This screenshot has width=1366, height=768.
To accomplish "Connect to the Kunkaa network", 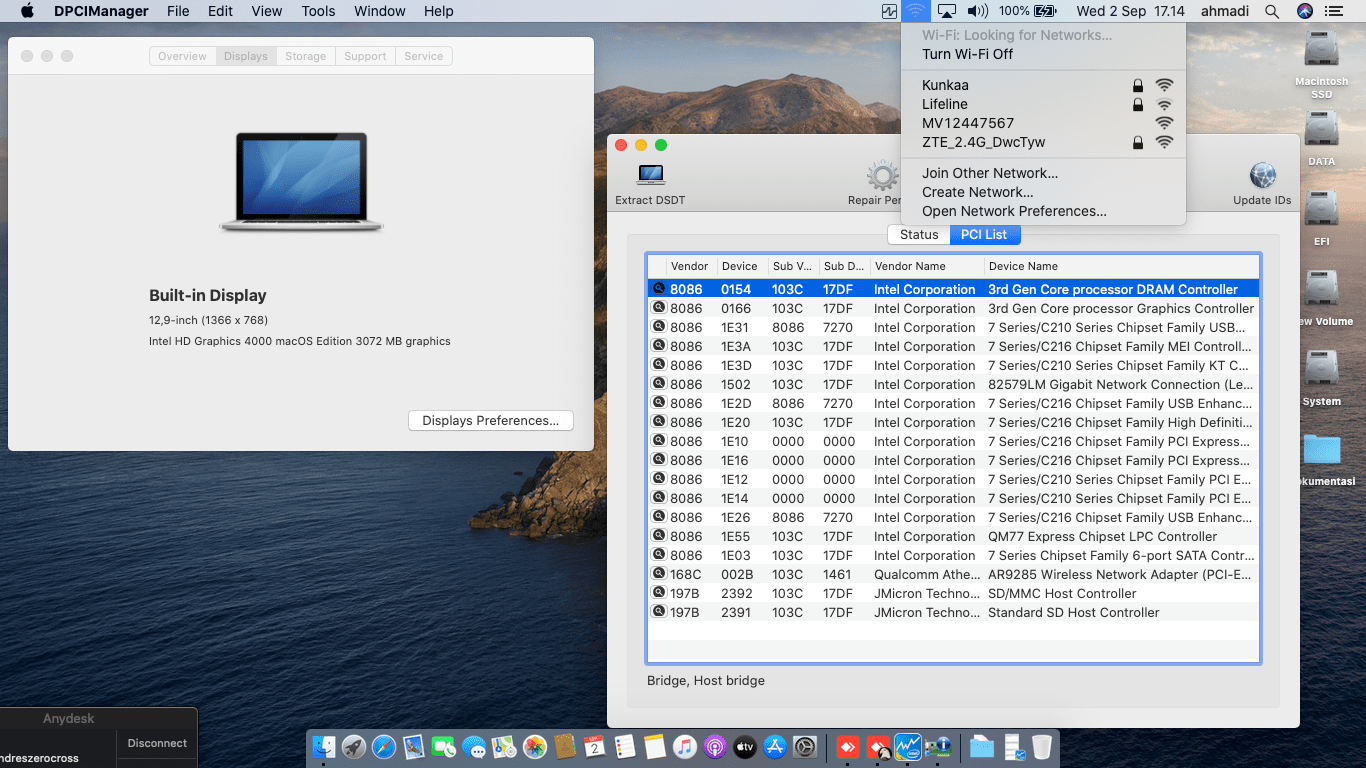I will click(x=1043, y=85).
